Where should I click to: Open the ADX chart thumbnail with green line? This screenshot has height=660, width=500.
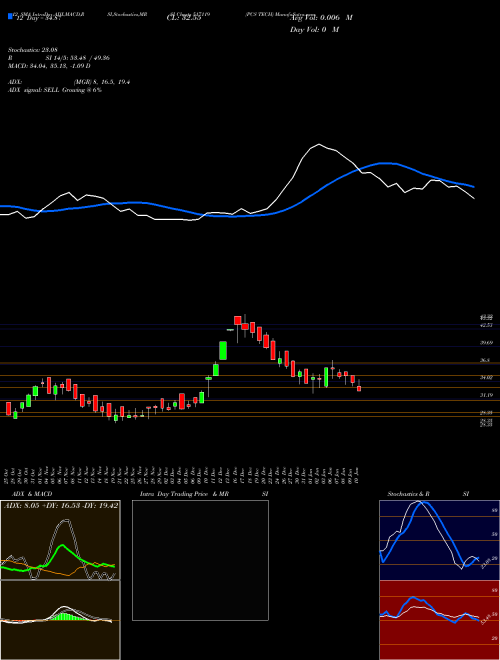pyautogui.click(x=60, y=540)
